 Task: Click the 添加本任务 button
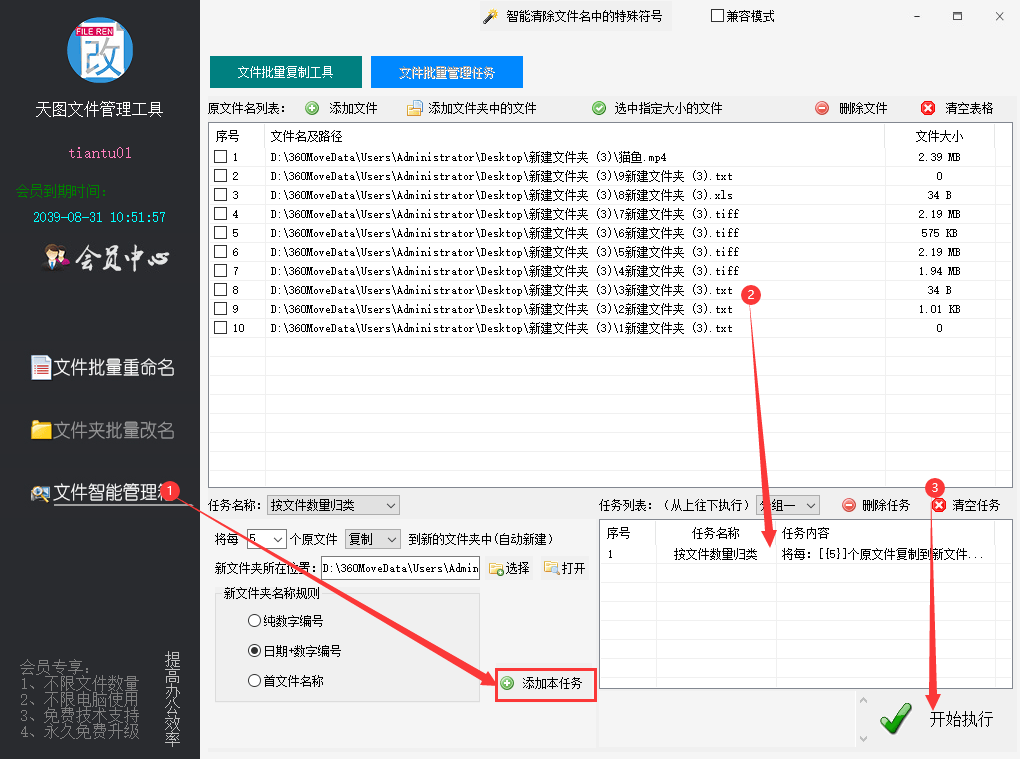coord(545,684)
